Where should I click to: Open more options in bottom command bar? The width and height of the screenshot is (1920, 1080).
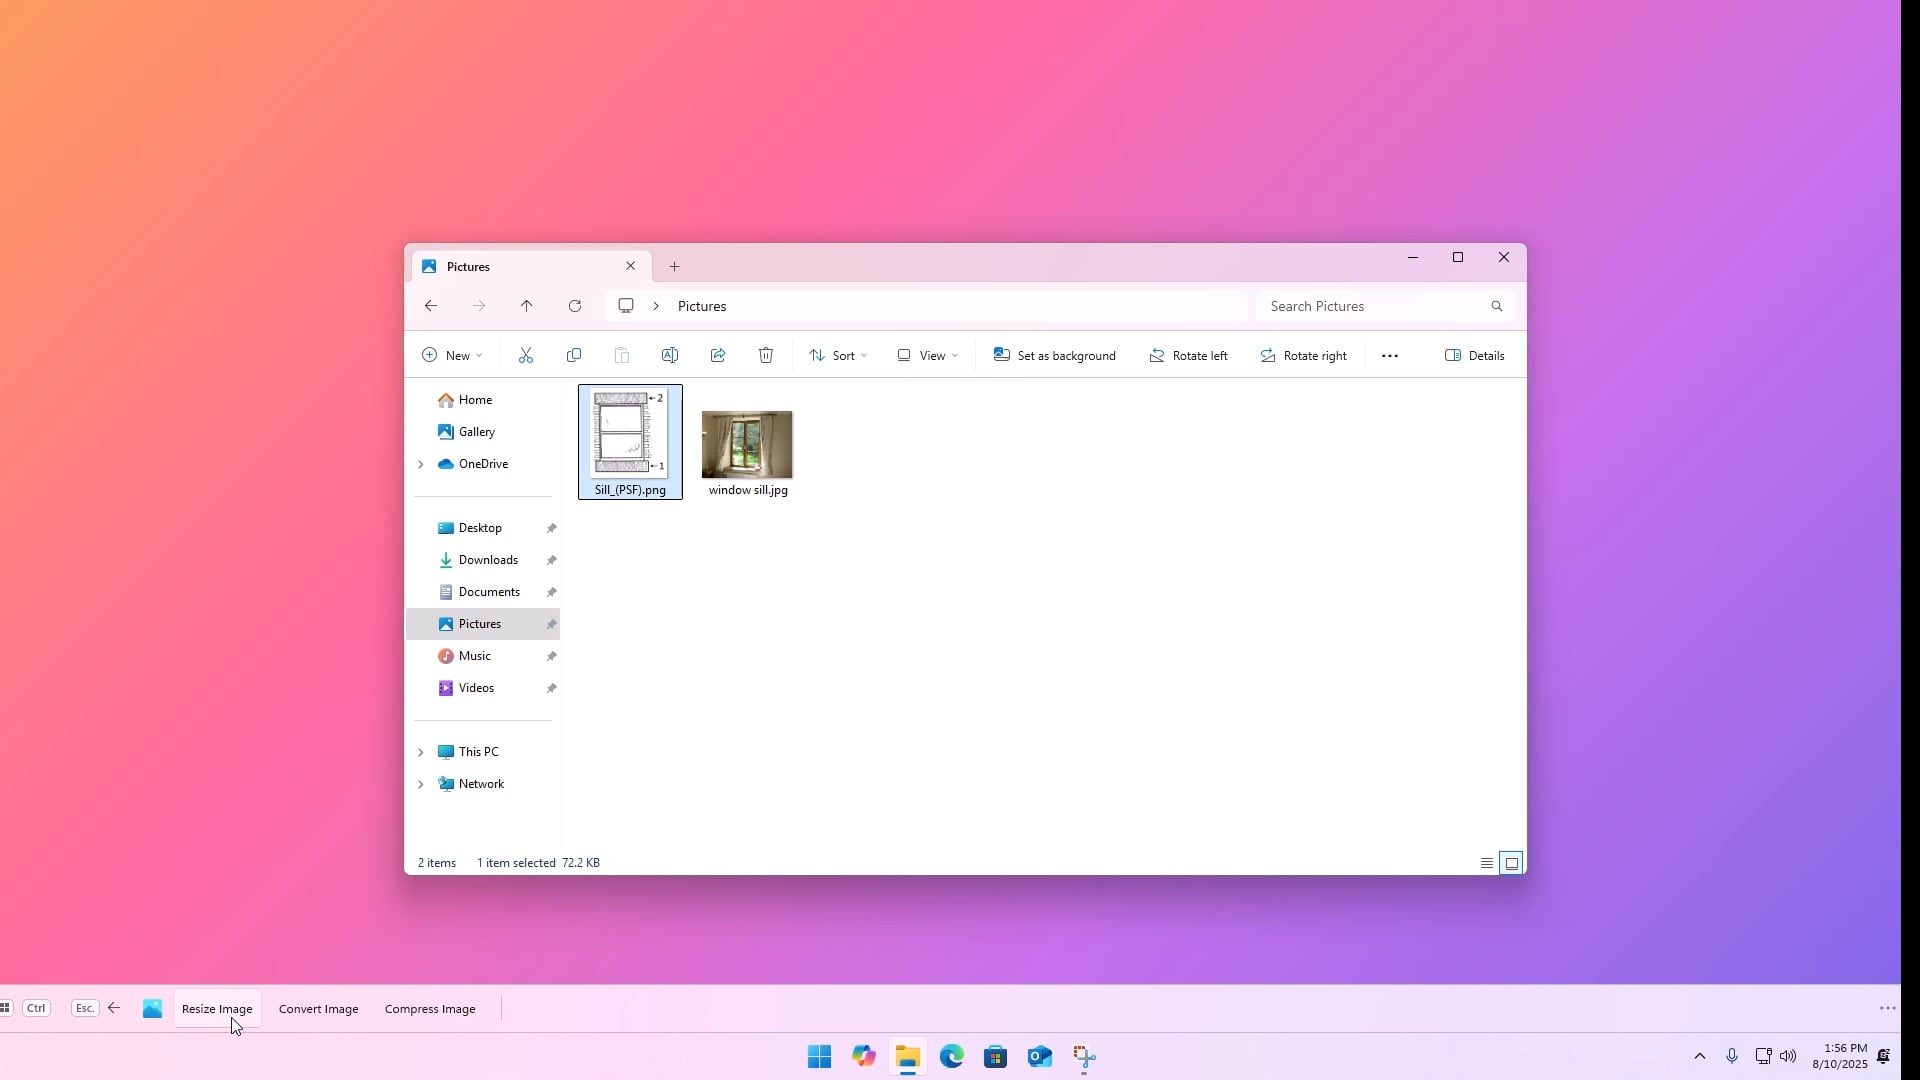[x=1887, y=1008]
